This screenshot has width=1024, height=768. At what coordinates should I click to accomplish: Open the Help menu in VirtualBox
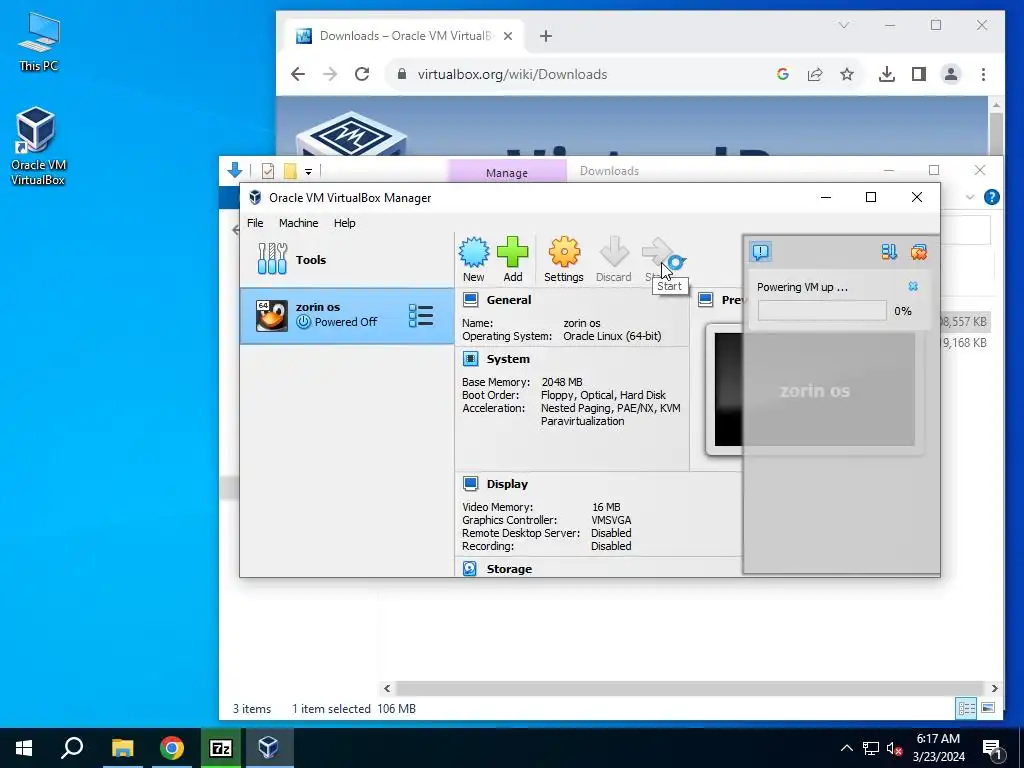(x=344, y=223)
